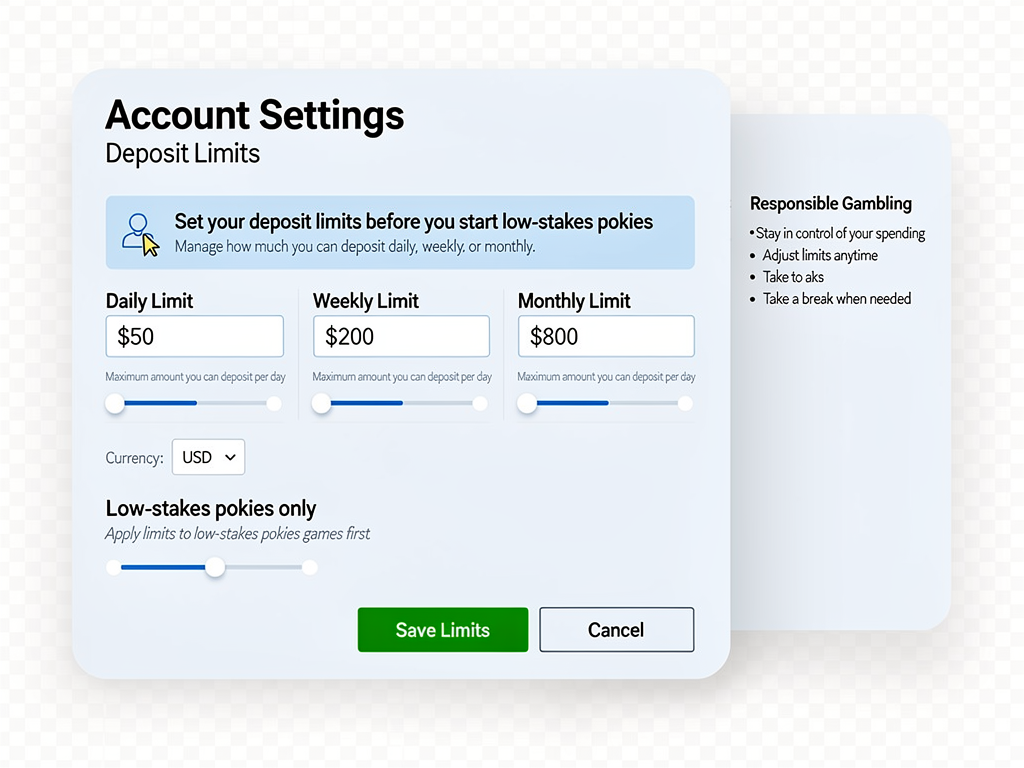The width and height of the screenshot is (1024, 768).
Task: Click the Weekly Limit amount field
Action: pyautogui.click(x=401, y=336)
